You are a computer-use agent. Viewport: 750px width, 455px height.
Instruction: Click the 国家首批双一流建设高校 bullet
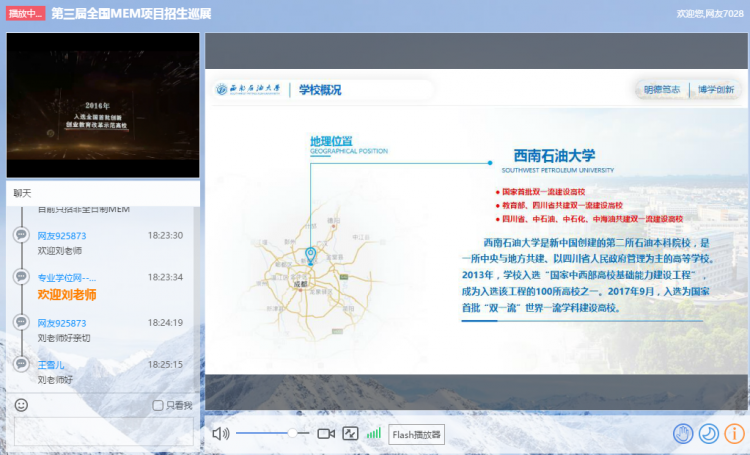543,192
